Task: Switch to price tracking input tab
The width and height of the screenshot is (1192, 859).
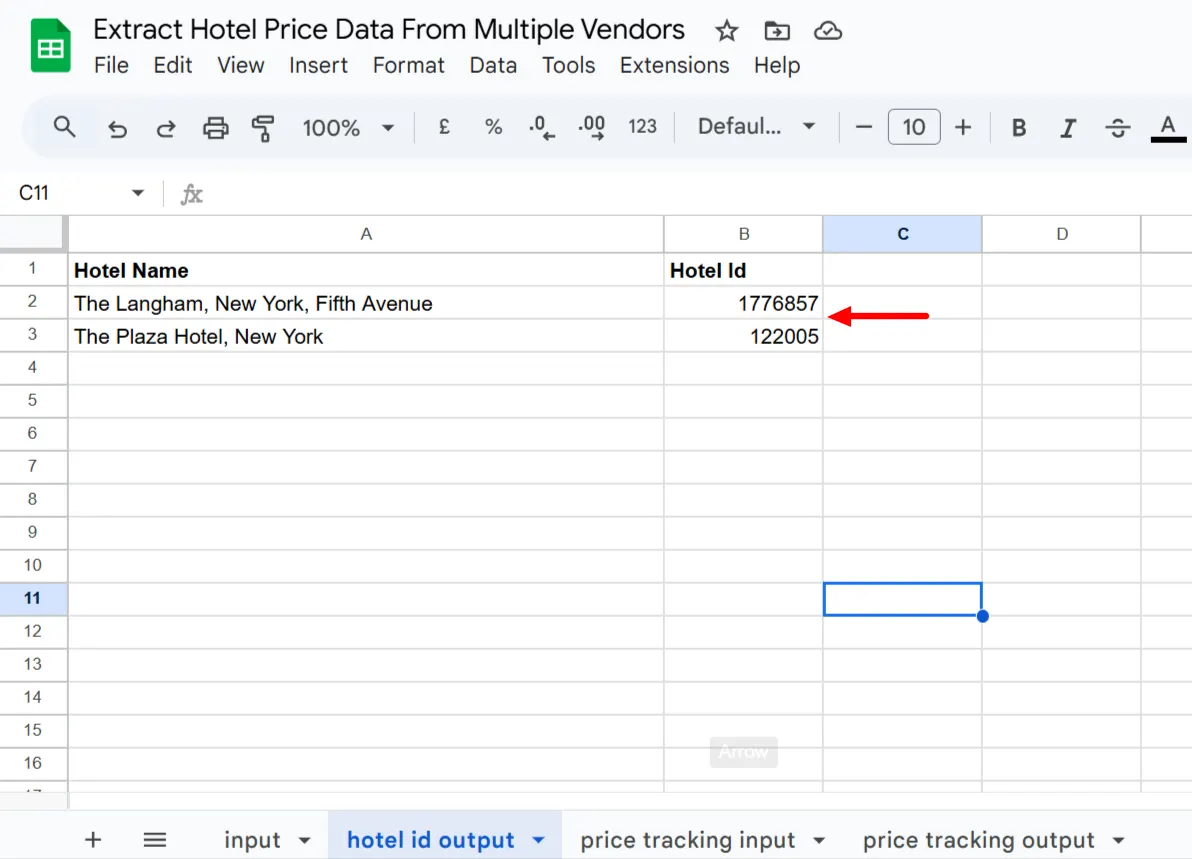Action: tap(687, 840)
